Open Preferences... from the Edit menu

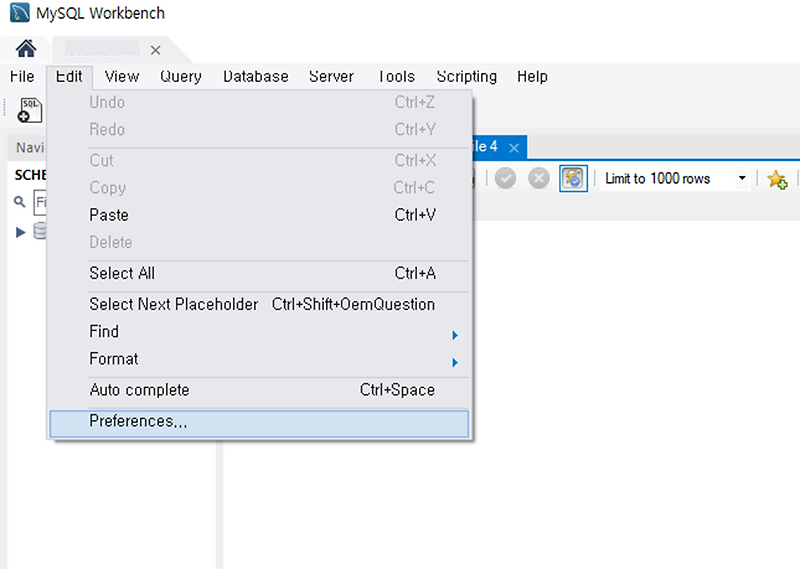tap(259, 424)
